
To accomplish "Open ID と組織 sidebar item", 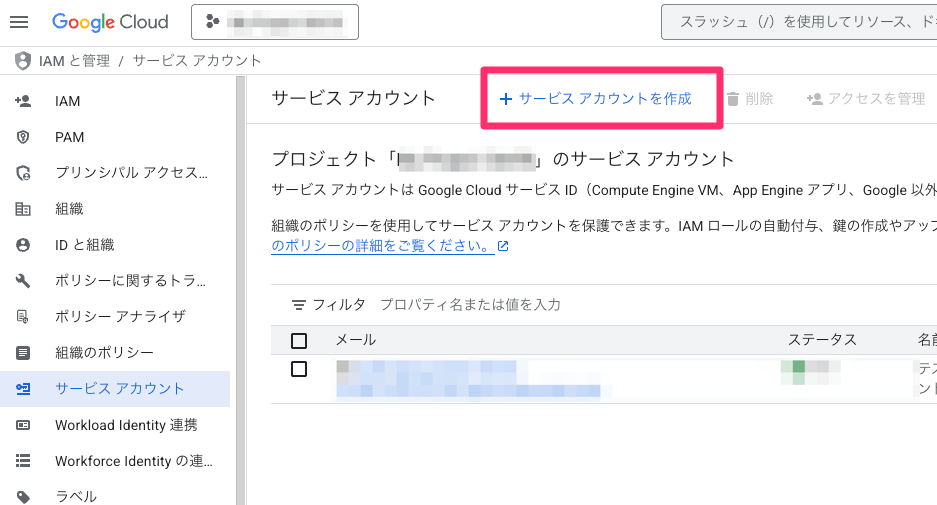I will tap(84, 244).
